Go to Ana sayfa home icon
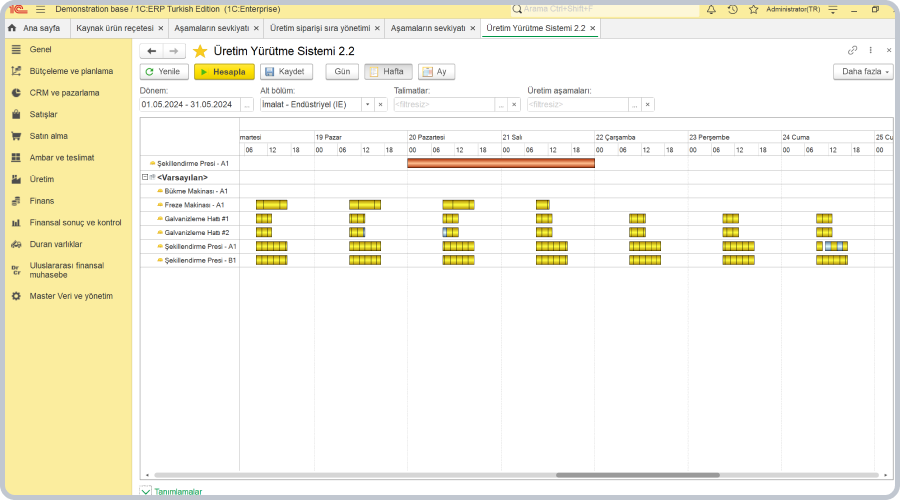This screenshot has width=900, height=500. [12, 28]
